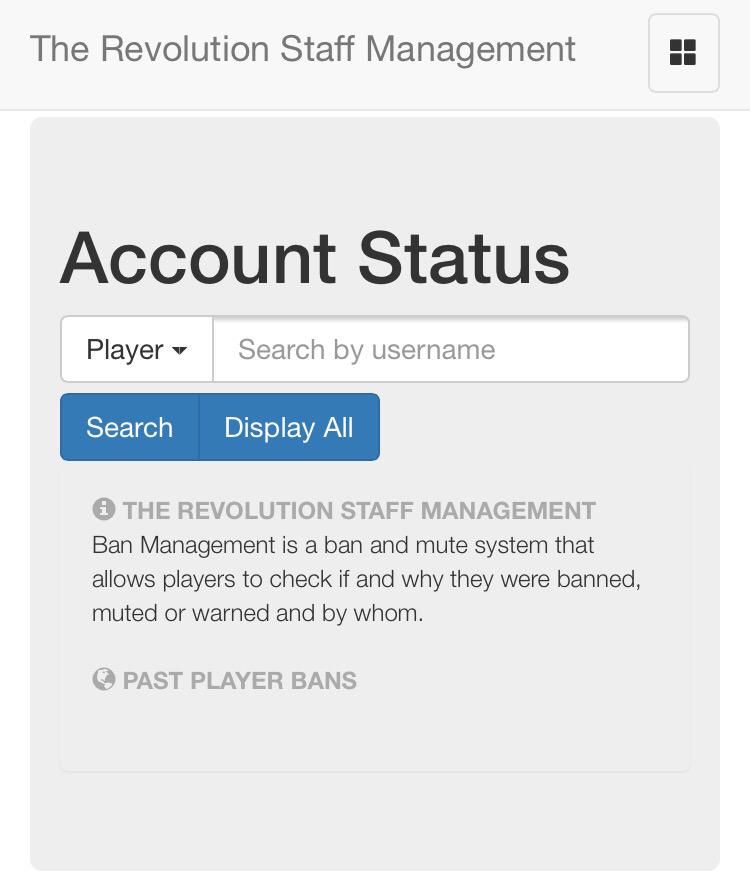Screen dimensions: 750x888
Task: Click the Ban Management description paragraph
Action: [x=367, y=579]
